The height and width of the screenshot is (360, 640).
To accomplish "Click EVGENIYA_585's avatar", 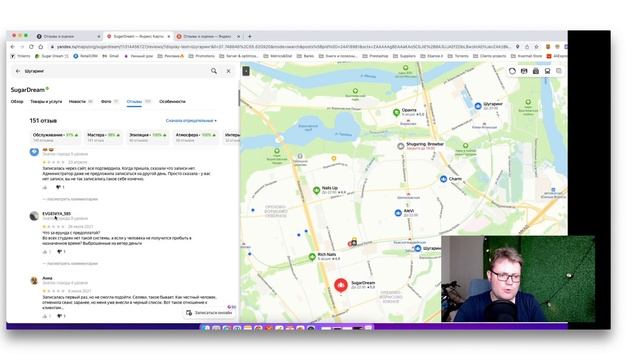I will [34, 216].
